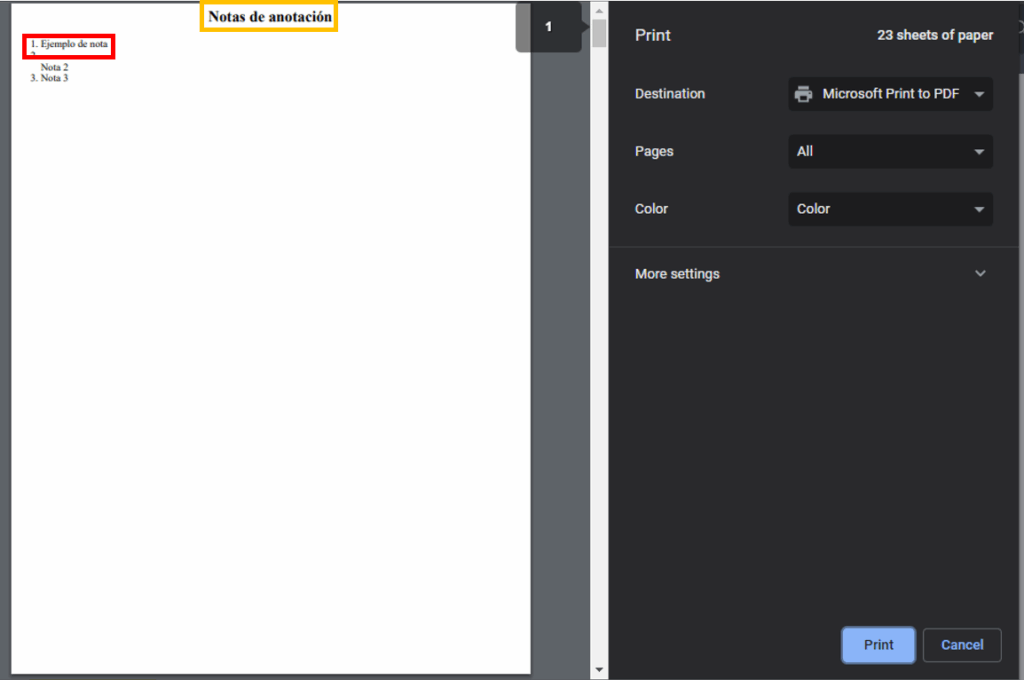Cancel the print dialog
Viewport: 1024px width, 680px height.
961,645
